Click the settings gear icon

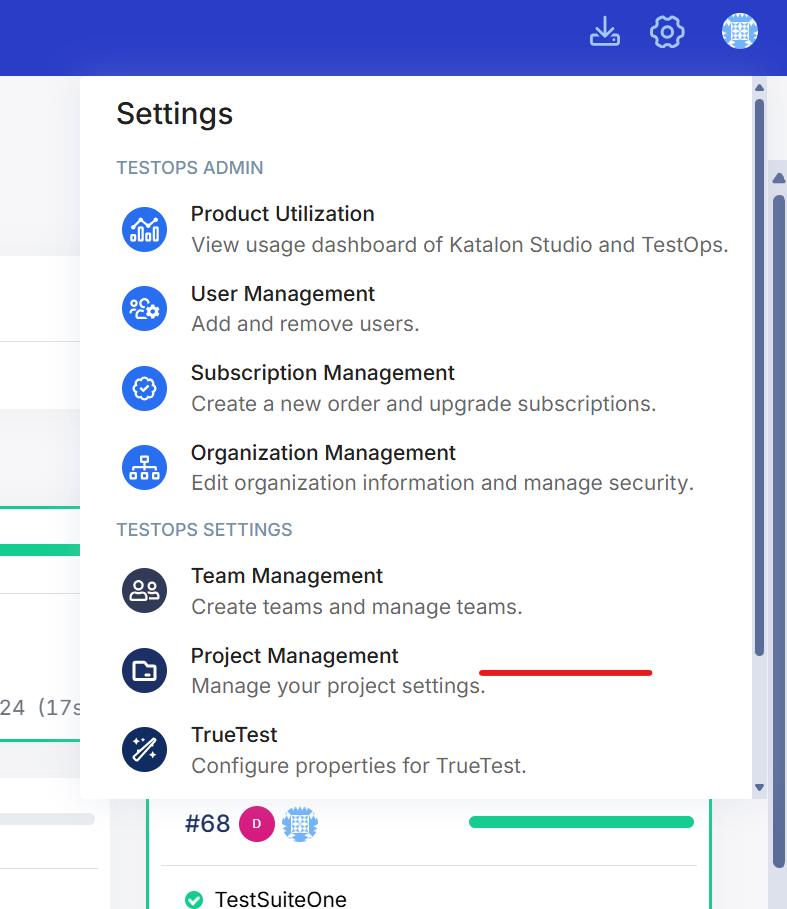pos(667,32)
